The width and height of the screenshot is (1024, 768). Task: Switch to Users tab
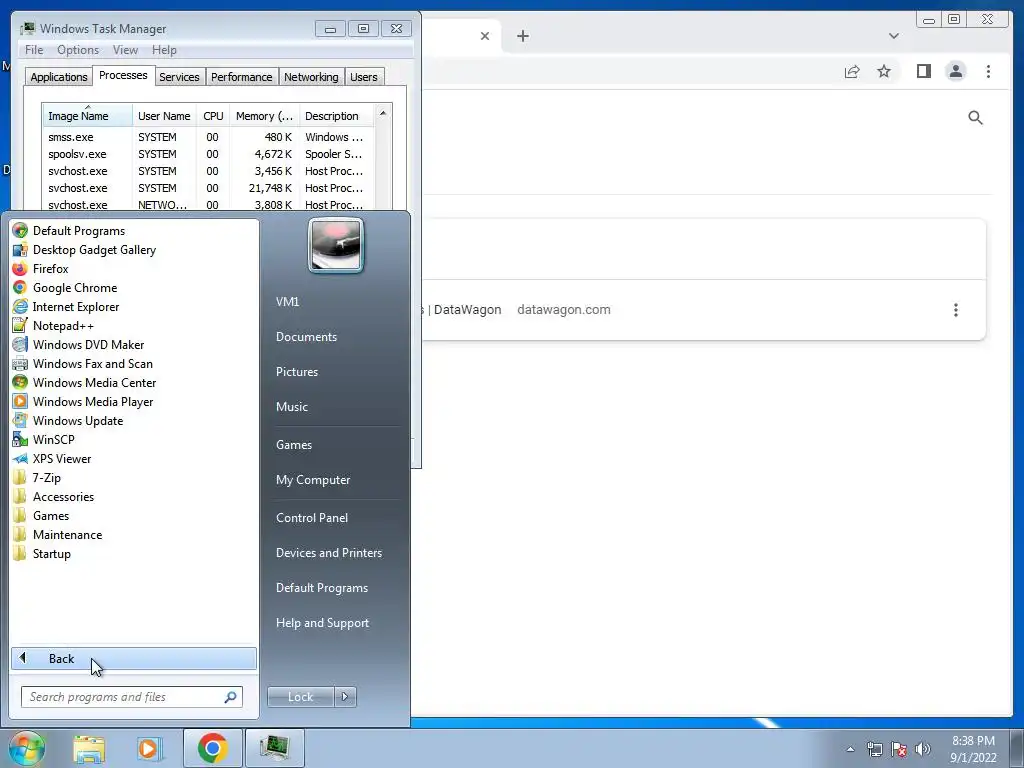[x=363, y=77]
